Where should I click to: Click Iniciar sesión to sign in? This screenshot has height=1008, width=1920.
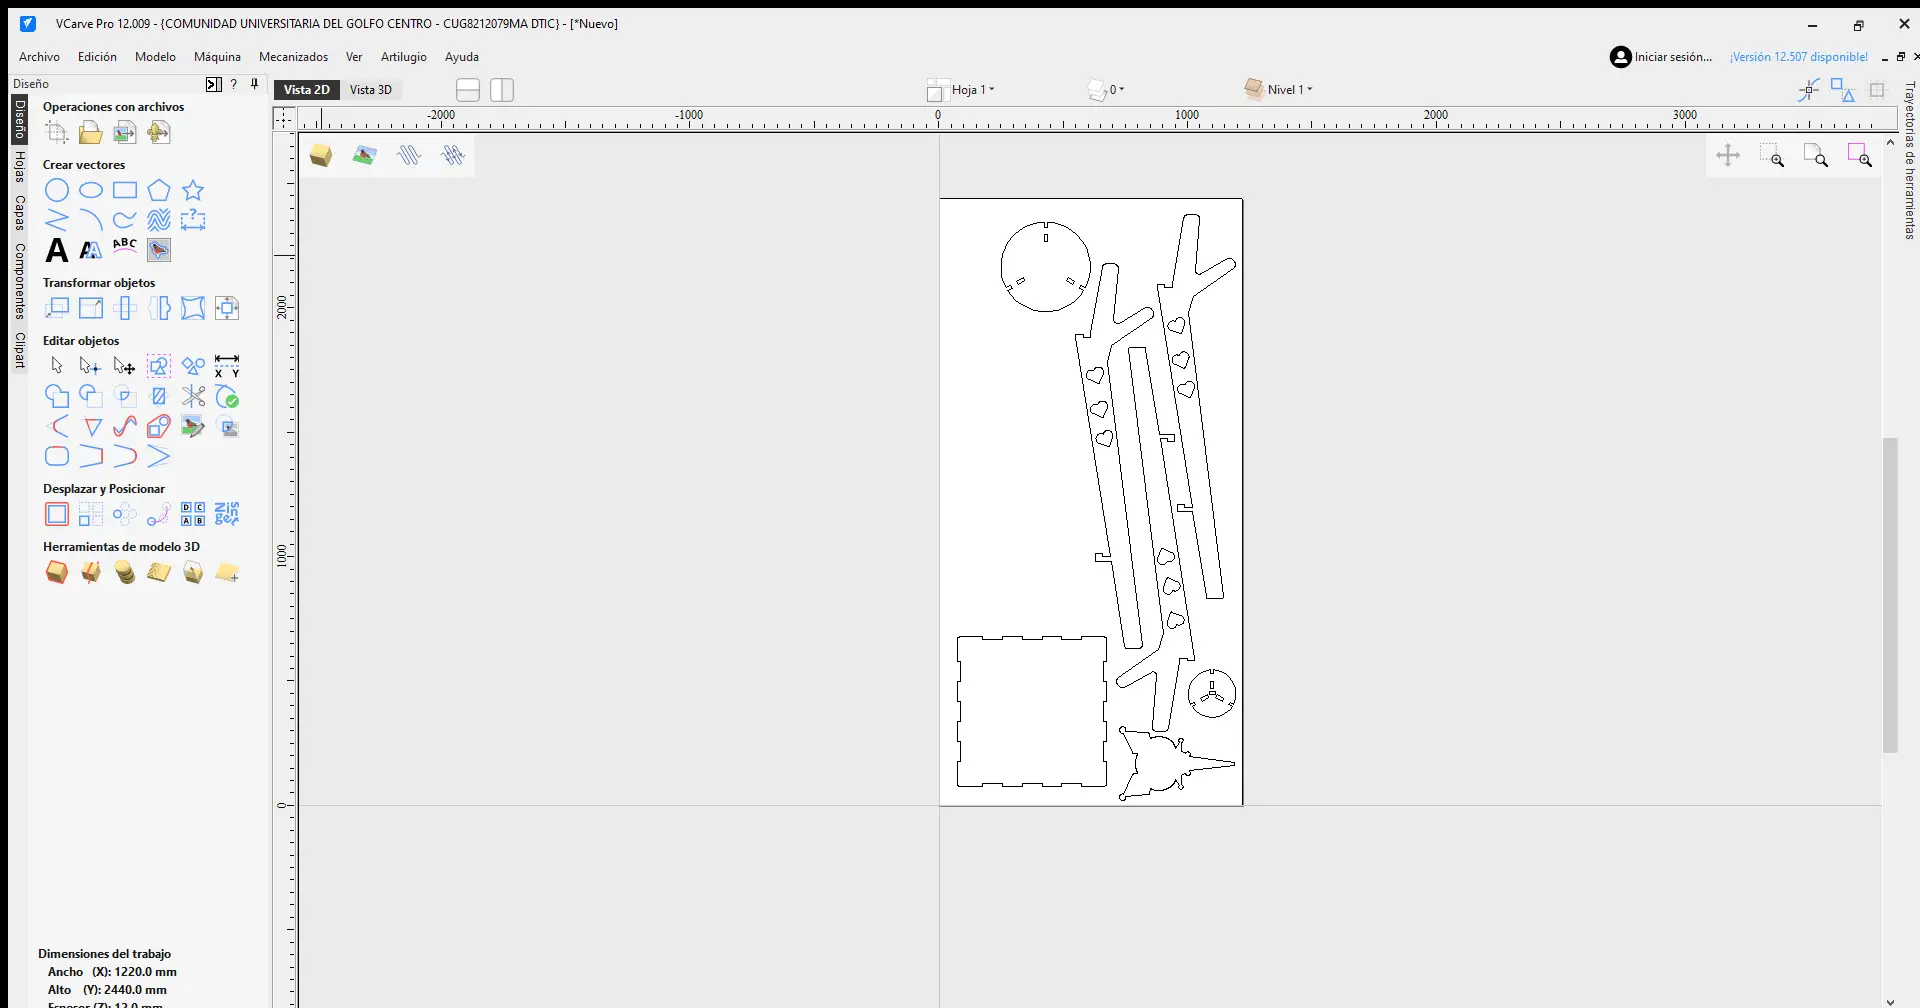click(x=1661, y=57)
